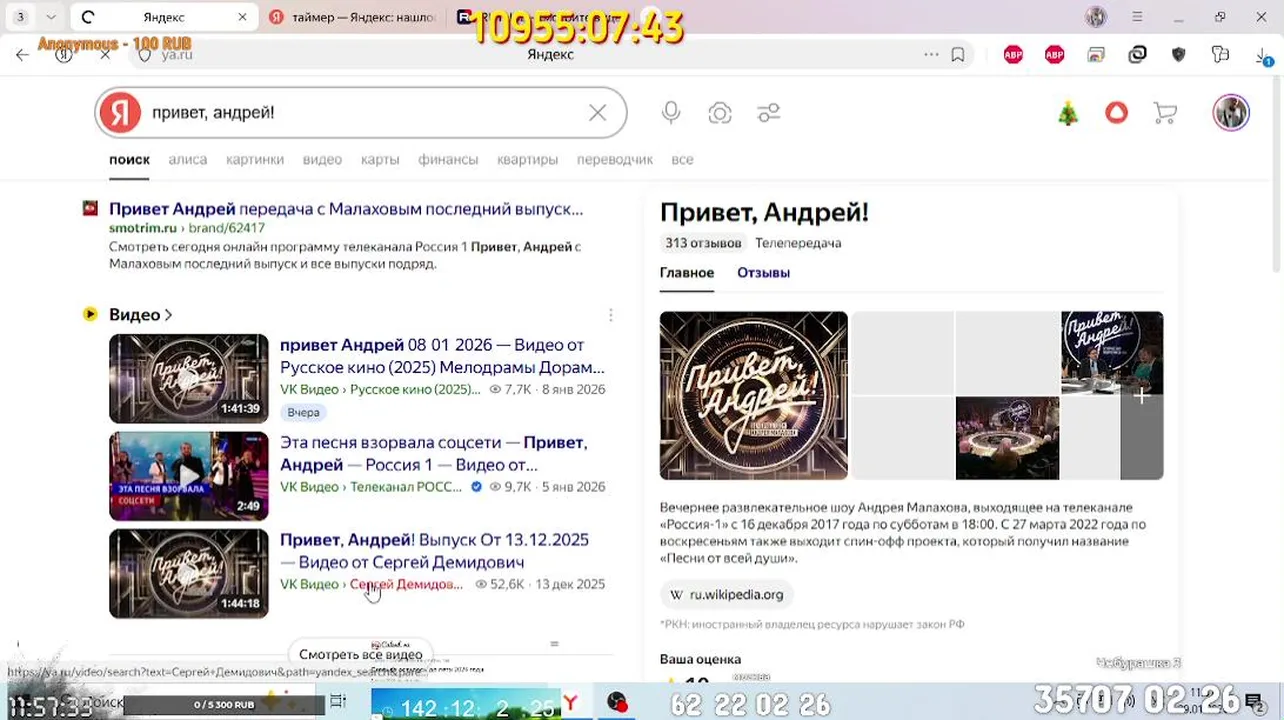Open the shopping cart icon
Screen dimensions: 1284x720
pyautogui.click(x=1165, y=113)
